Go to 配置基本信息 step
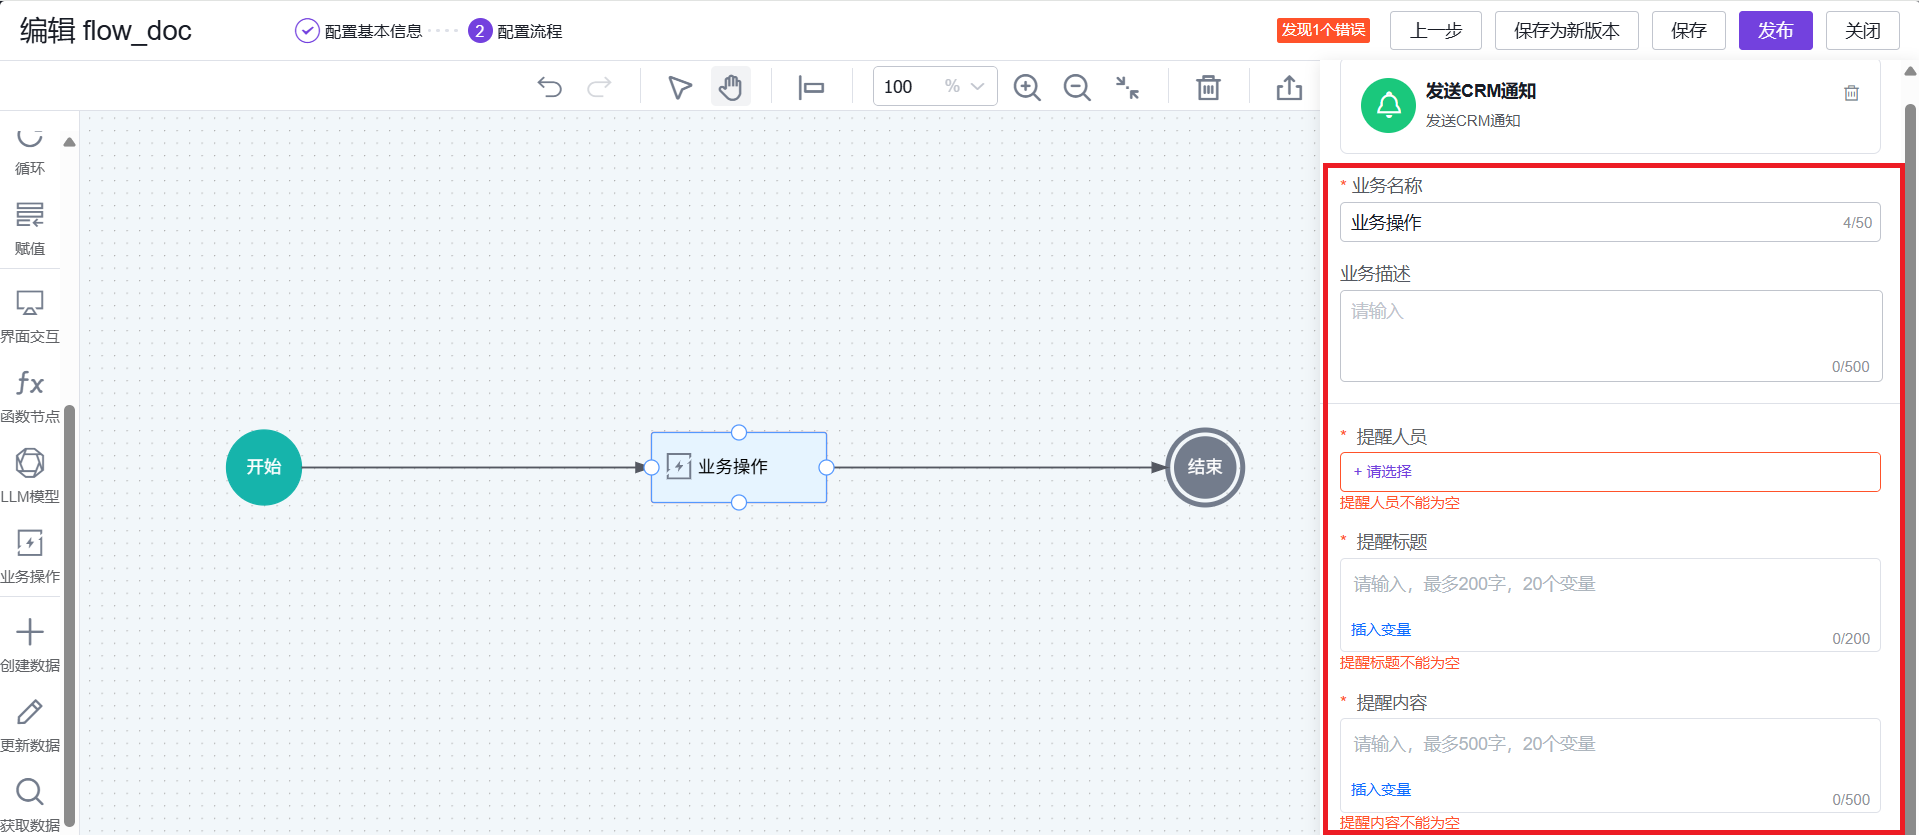The height and width of the screenshot is (835, 1919). (360, 31)
